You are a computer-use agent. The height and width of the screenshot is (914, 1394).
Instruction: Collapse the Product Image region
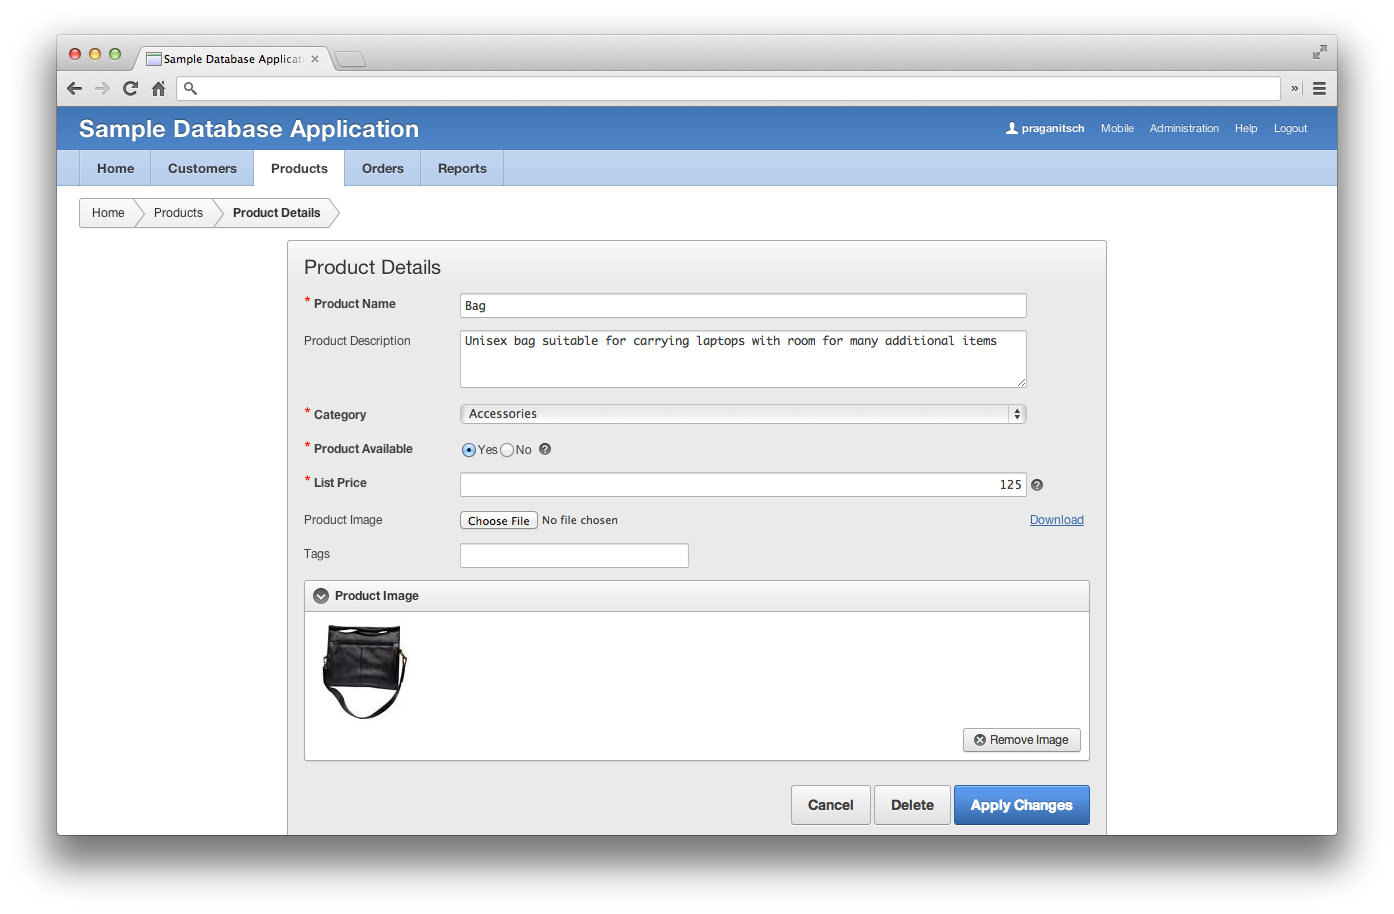[x=321, y=596]
